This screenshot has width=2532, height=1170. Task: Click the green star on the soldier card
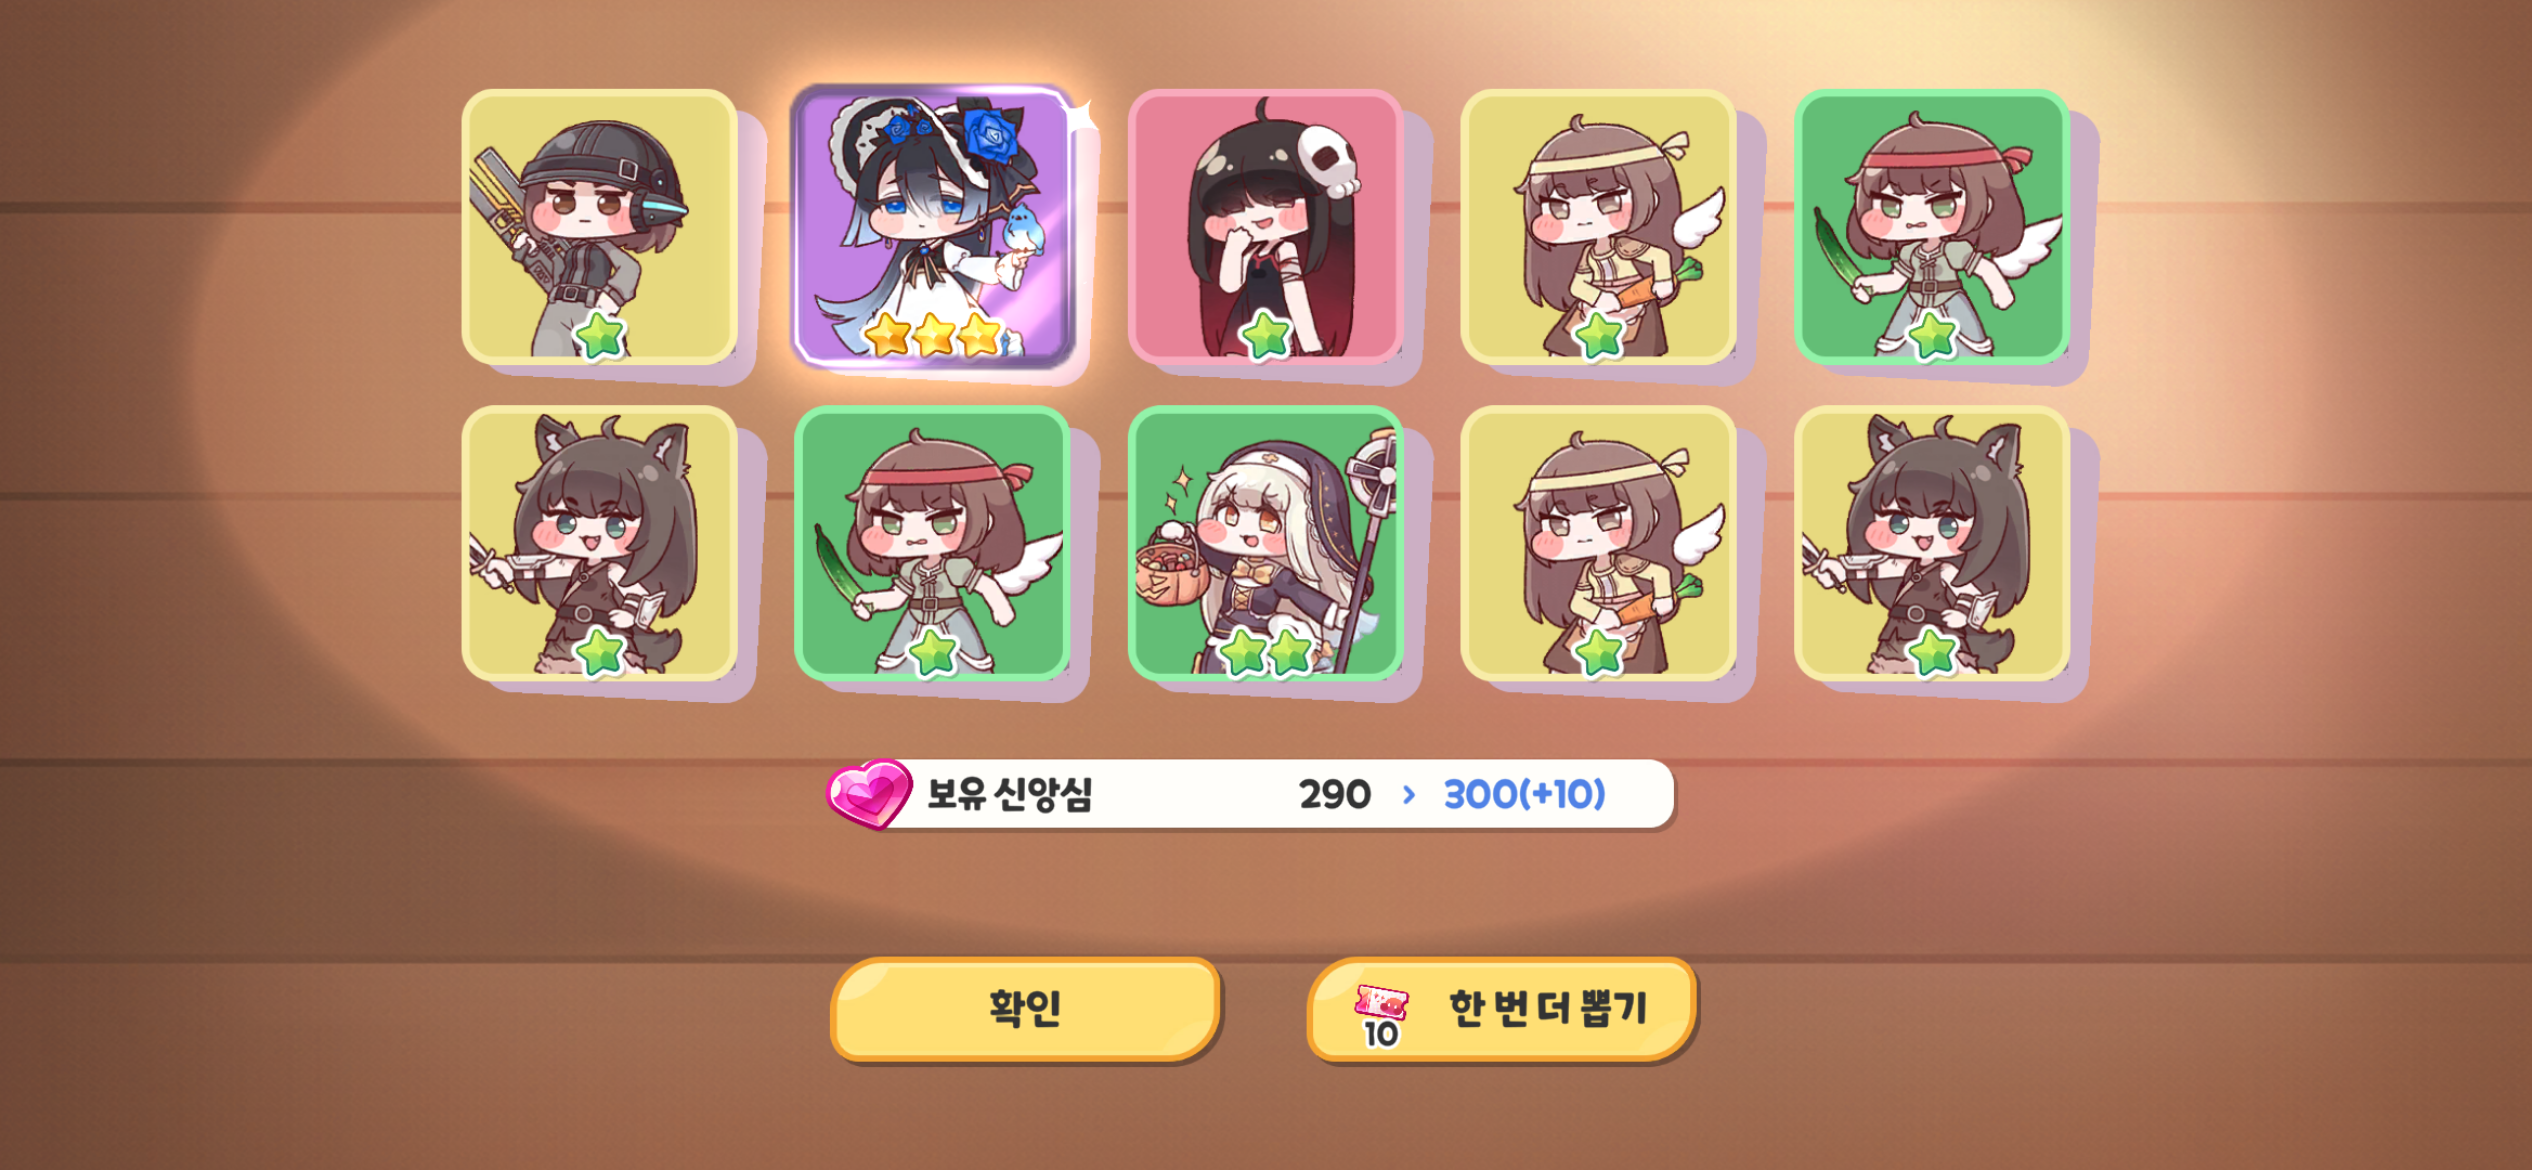point(600,336)
